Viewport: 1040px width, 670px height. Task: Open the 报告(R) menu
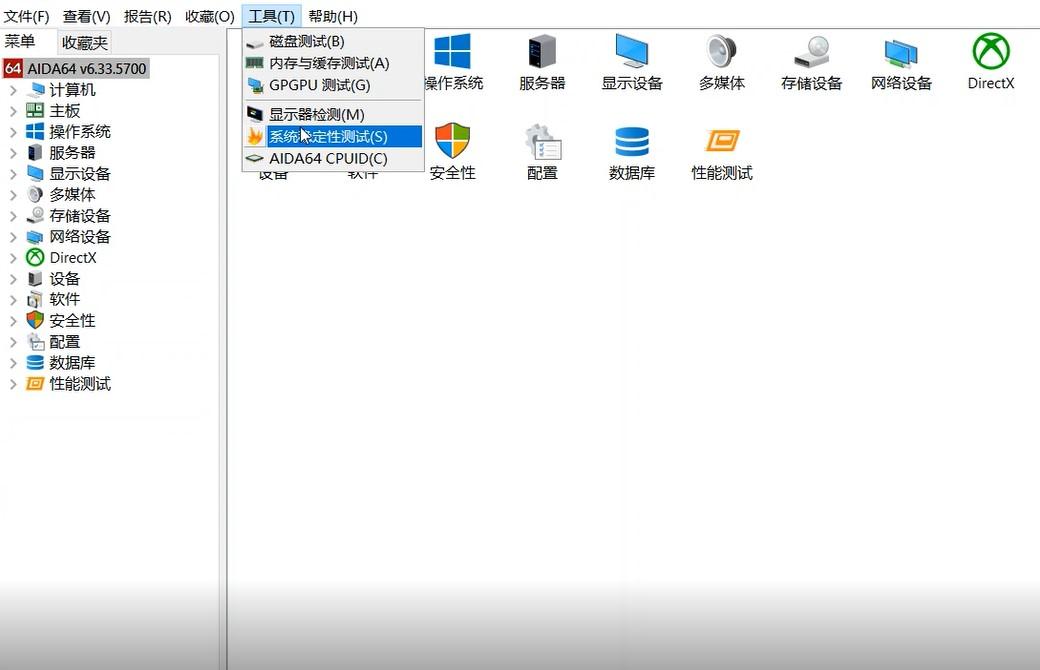148,16
